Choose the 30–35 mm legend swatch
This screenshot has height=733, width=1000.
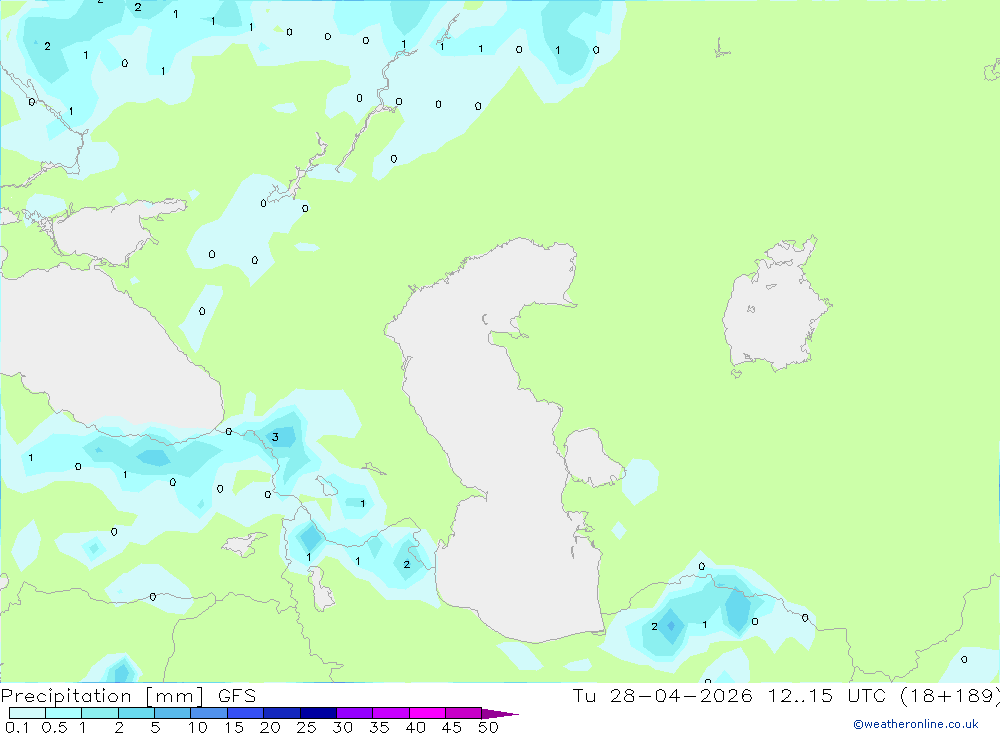(x=355, y=713)
